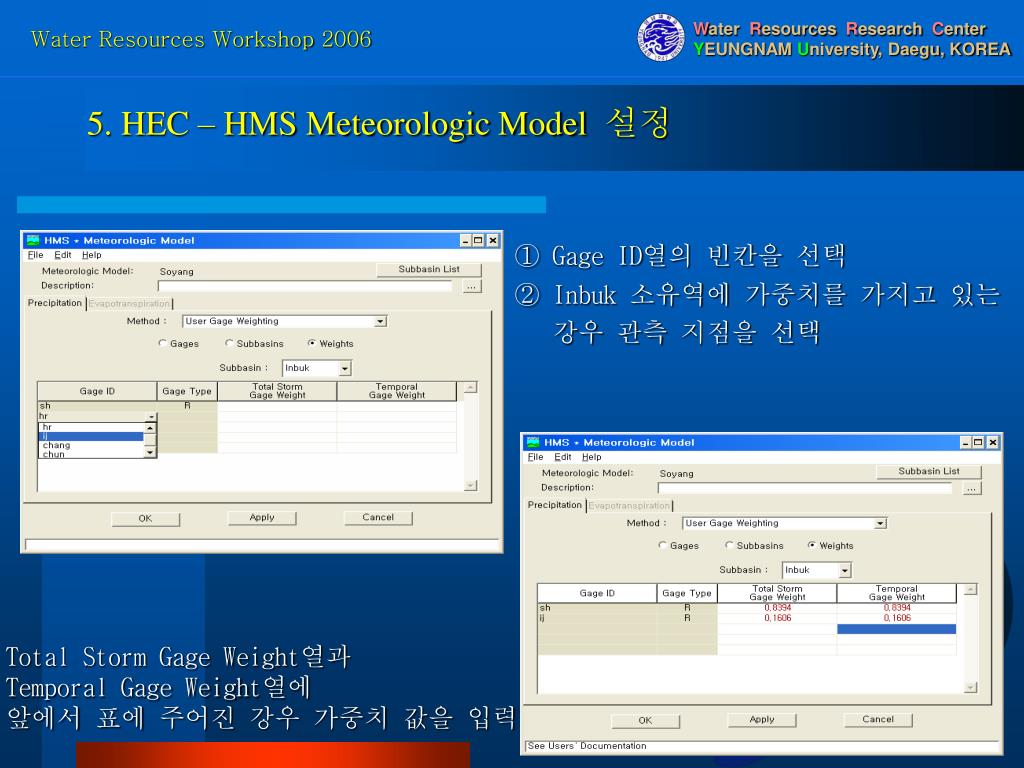Viewport: 1024px width, 768px height.
Task: Click Subbasin List button in upper window
Action: 429,269
